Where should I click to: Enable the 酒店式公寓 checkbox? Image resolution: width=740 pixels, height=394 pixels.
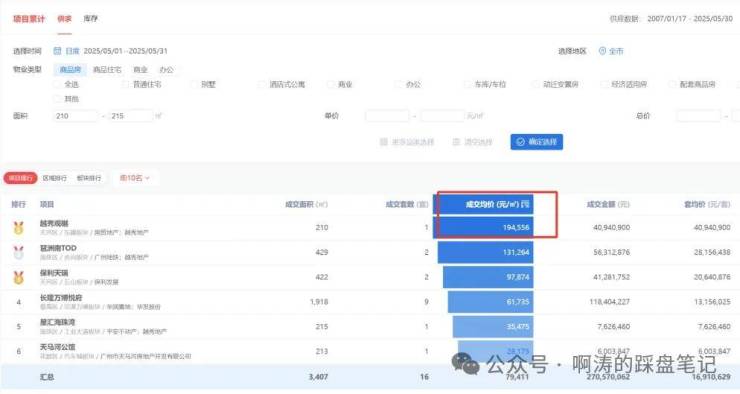click(262, 84)
